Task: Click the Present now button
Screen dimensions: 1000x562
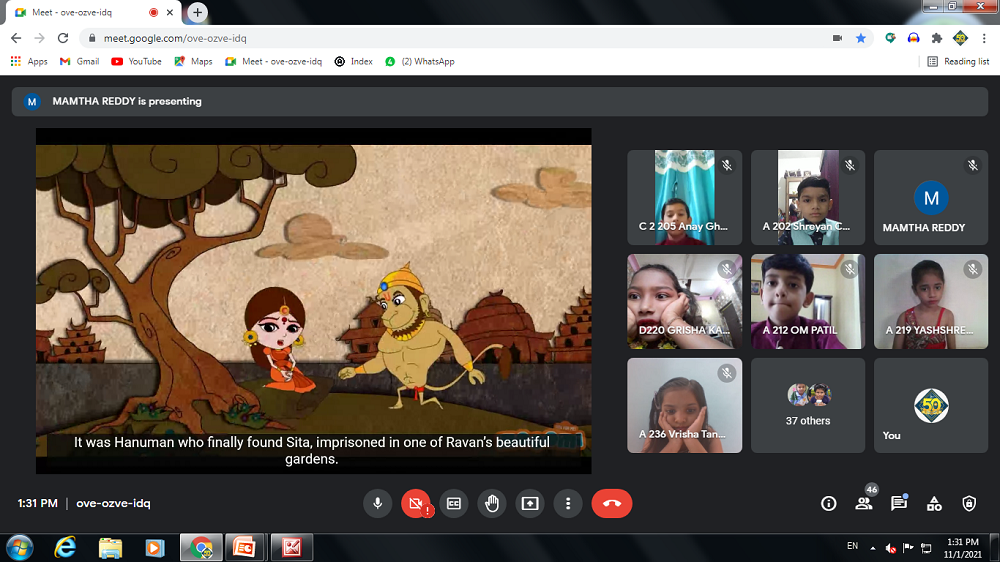Action: (x=529, y=504)
